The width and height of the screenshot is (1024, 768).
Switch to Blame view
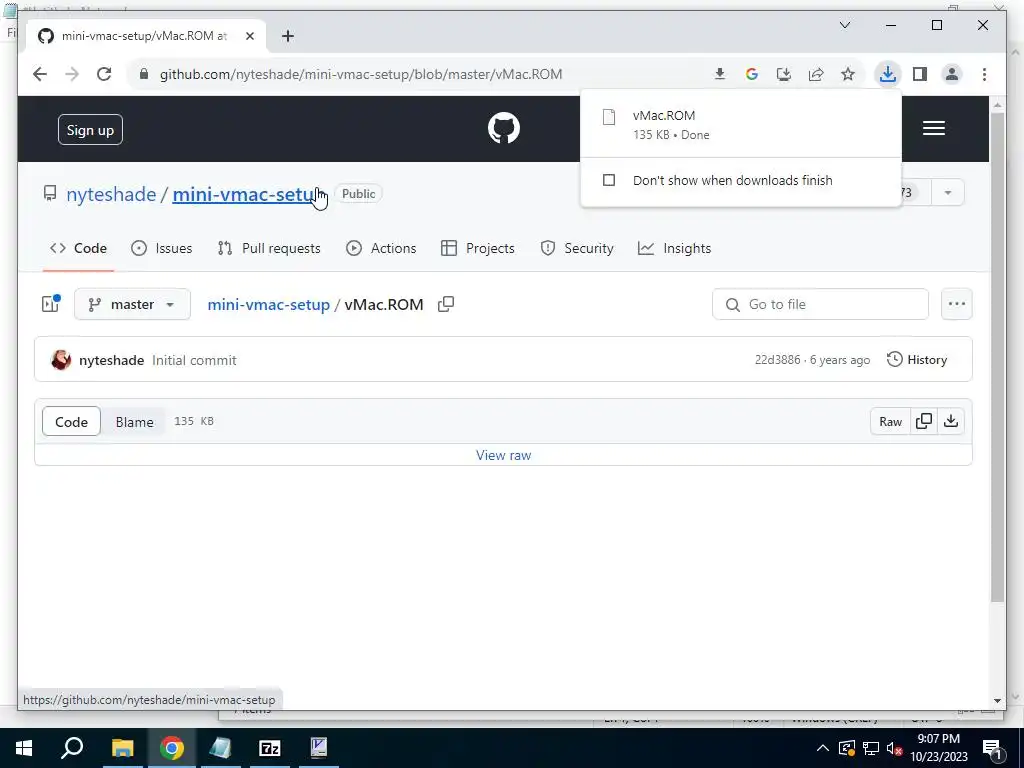135,422
